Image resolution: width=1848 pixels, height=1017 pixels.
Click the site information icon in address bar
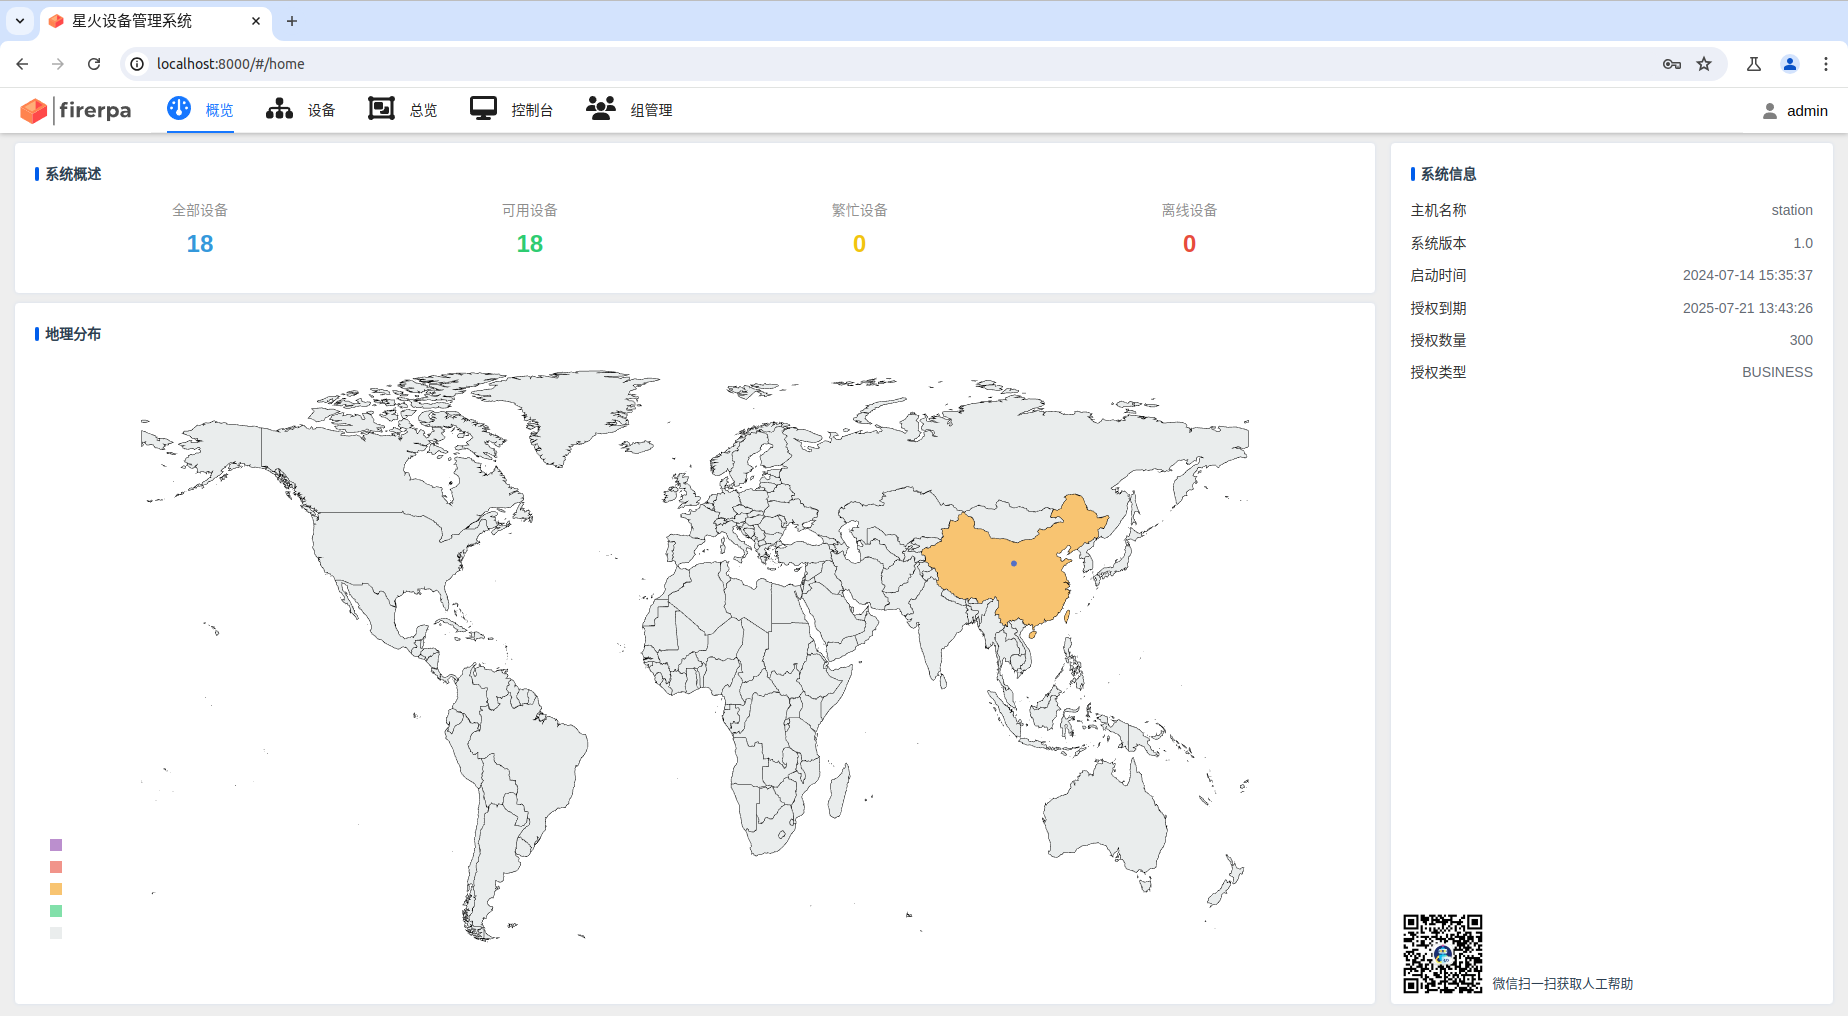tap(137, 64)
